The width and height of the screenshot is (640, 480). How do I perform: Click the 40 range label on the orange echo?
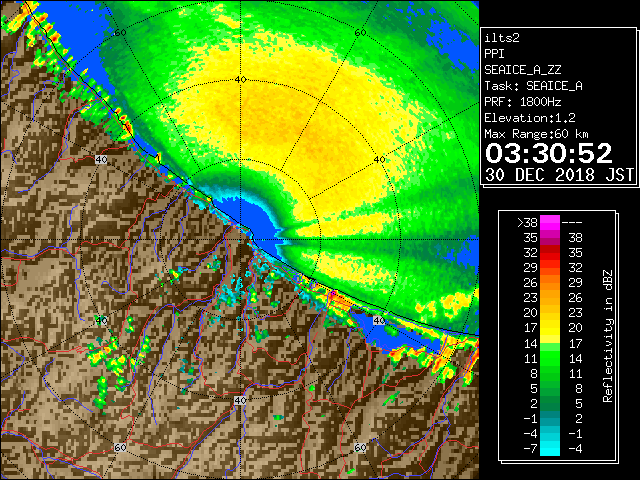(x=240, y=80)
